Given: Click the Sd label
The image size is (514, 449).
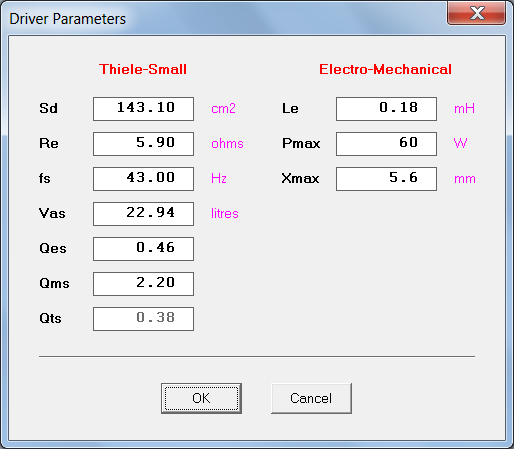Looking at the screenshot, I should 48,108.
